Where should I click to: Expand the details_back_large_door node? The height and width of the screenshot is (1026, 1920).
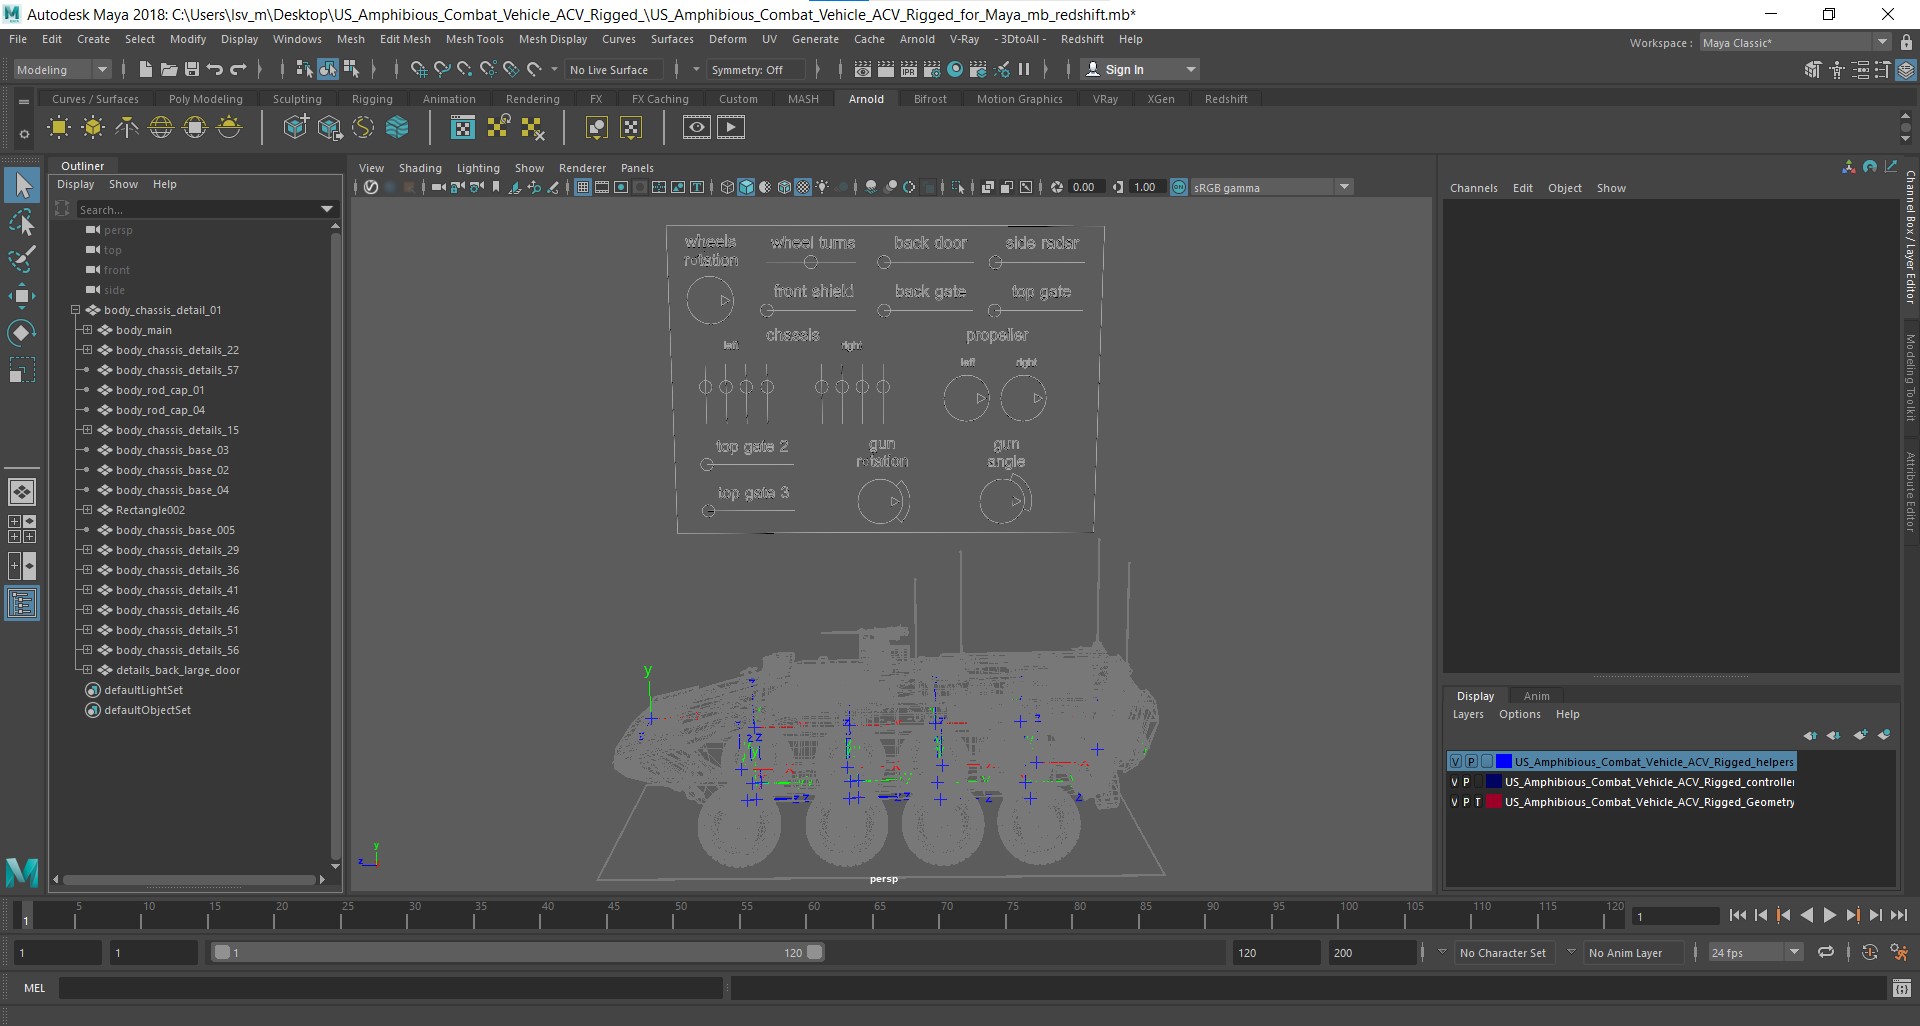(87, 670)
